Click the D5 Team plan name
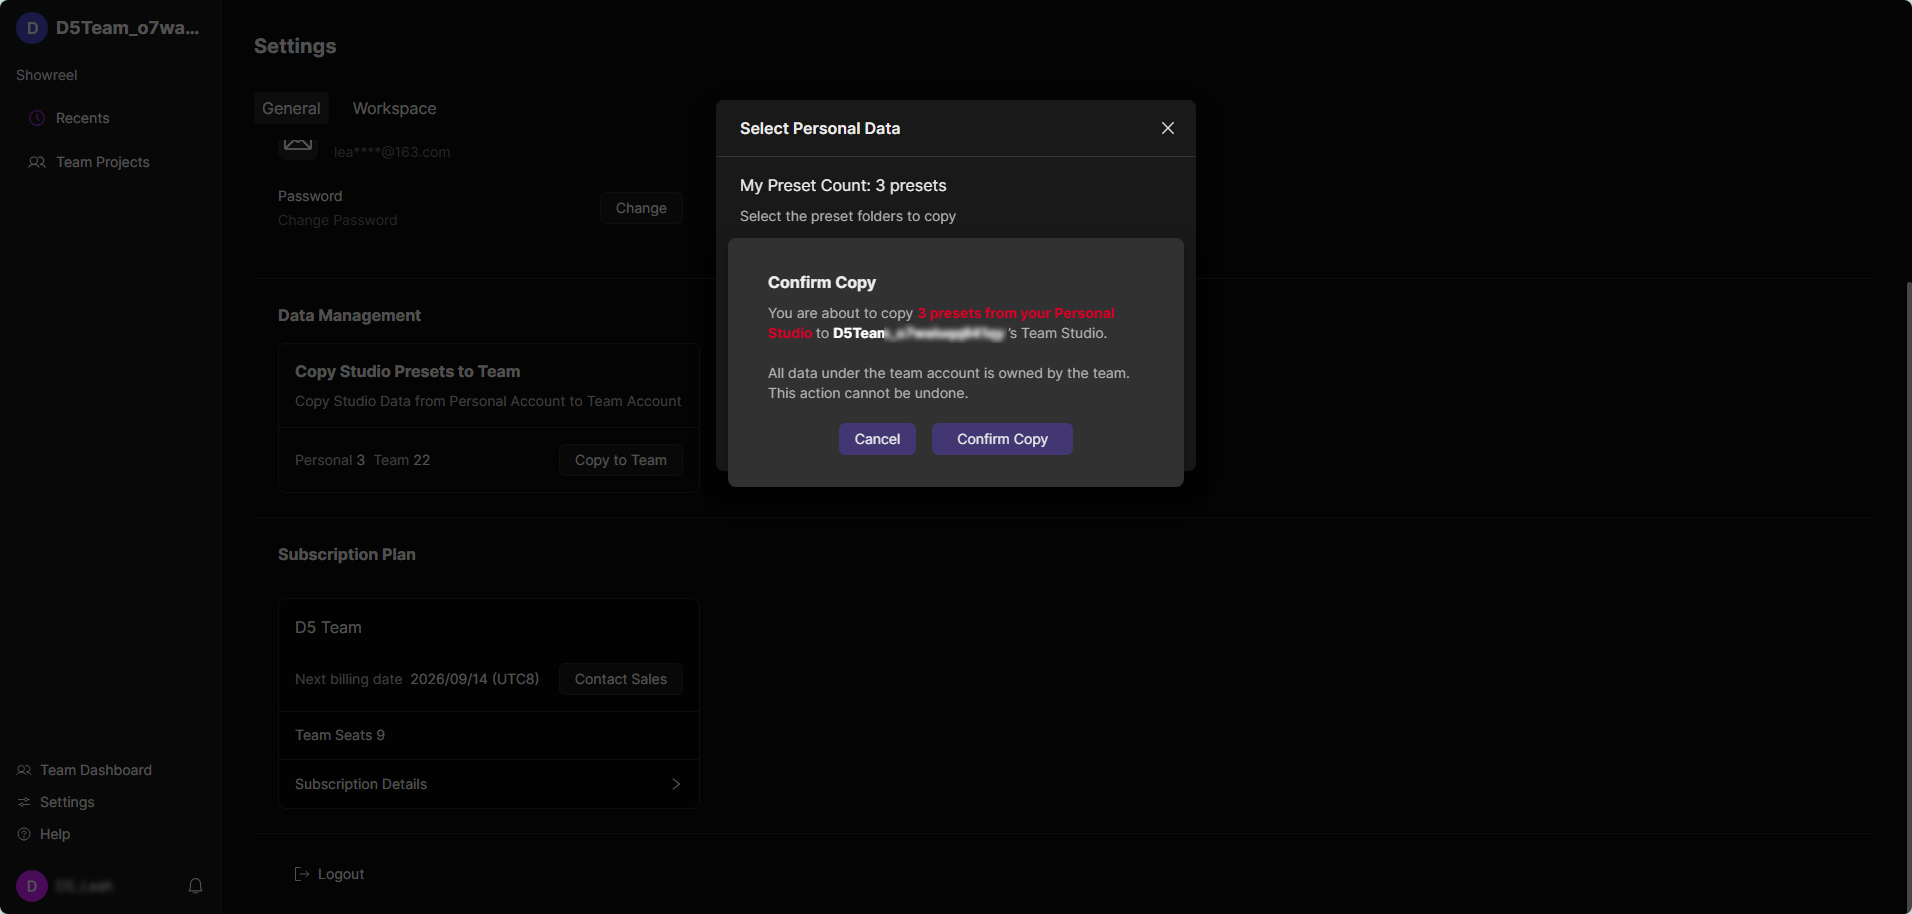1912x914 pixels. click(328, 627)
